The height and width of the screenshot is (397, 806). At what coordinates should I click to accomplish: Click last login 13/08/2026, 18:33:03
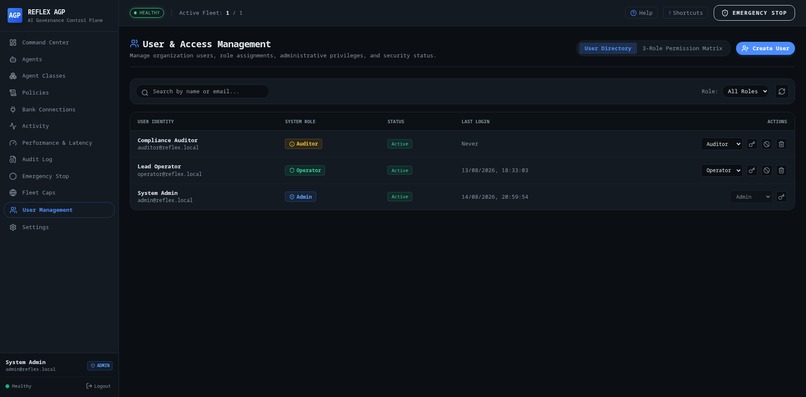494,170
